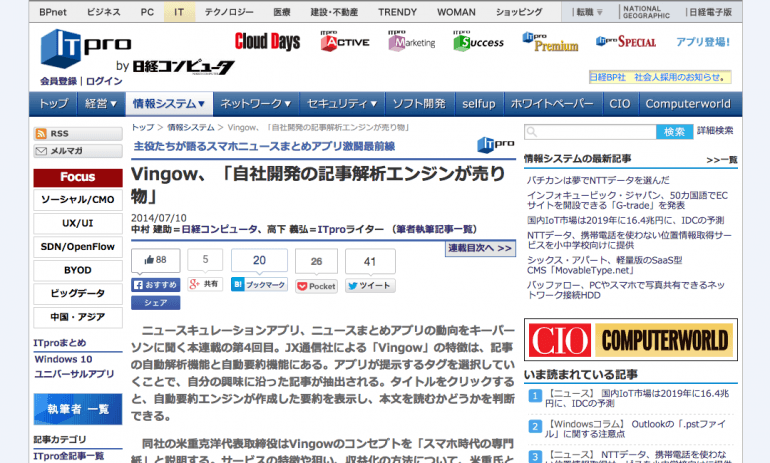Image resolution: width=770 pixels, height=463 pixels.
Task: Click the small ITpro logo beside series title
Action: [x=496, y=145]
